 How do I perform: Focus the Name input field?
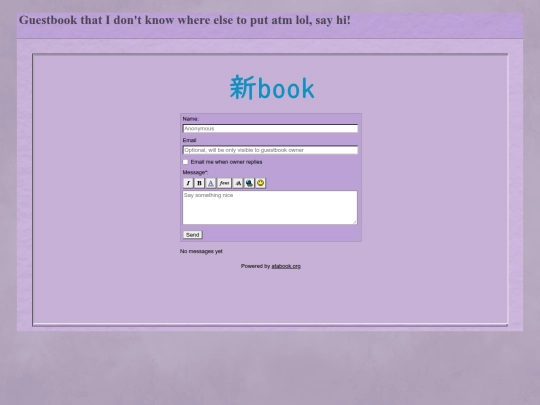pyautogui.click(x=270, y=128)
